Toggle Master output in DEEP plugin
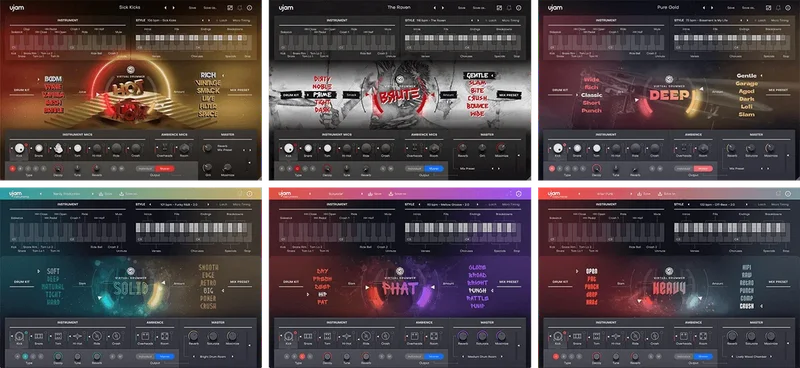The image size is (800, 368). 704,168
